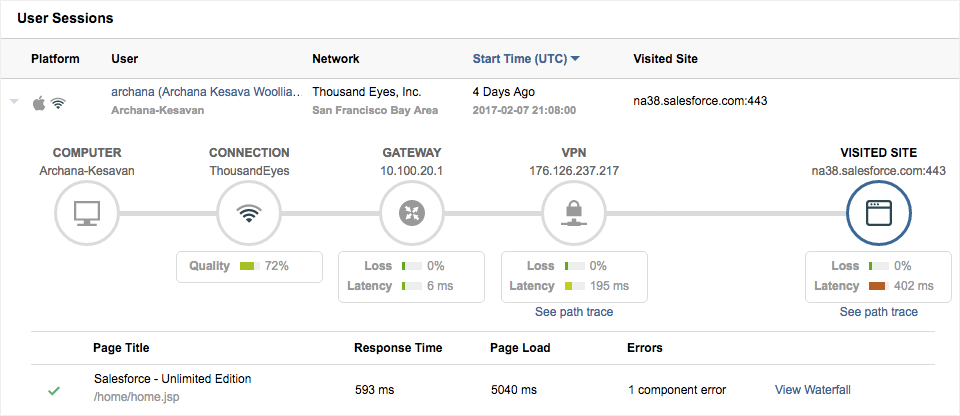The width and height of the screenshot is (960, 416).
Task: Click the Salesforce - Unlimited Edition page title
Action: 172,379
